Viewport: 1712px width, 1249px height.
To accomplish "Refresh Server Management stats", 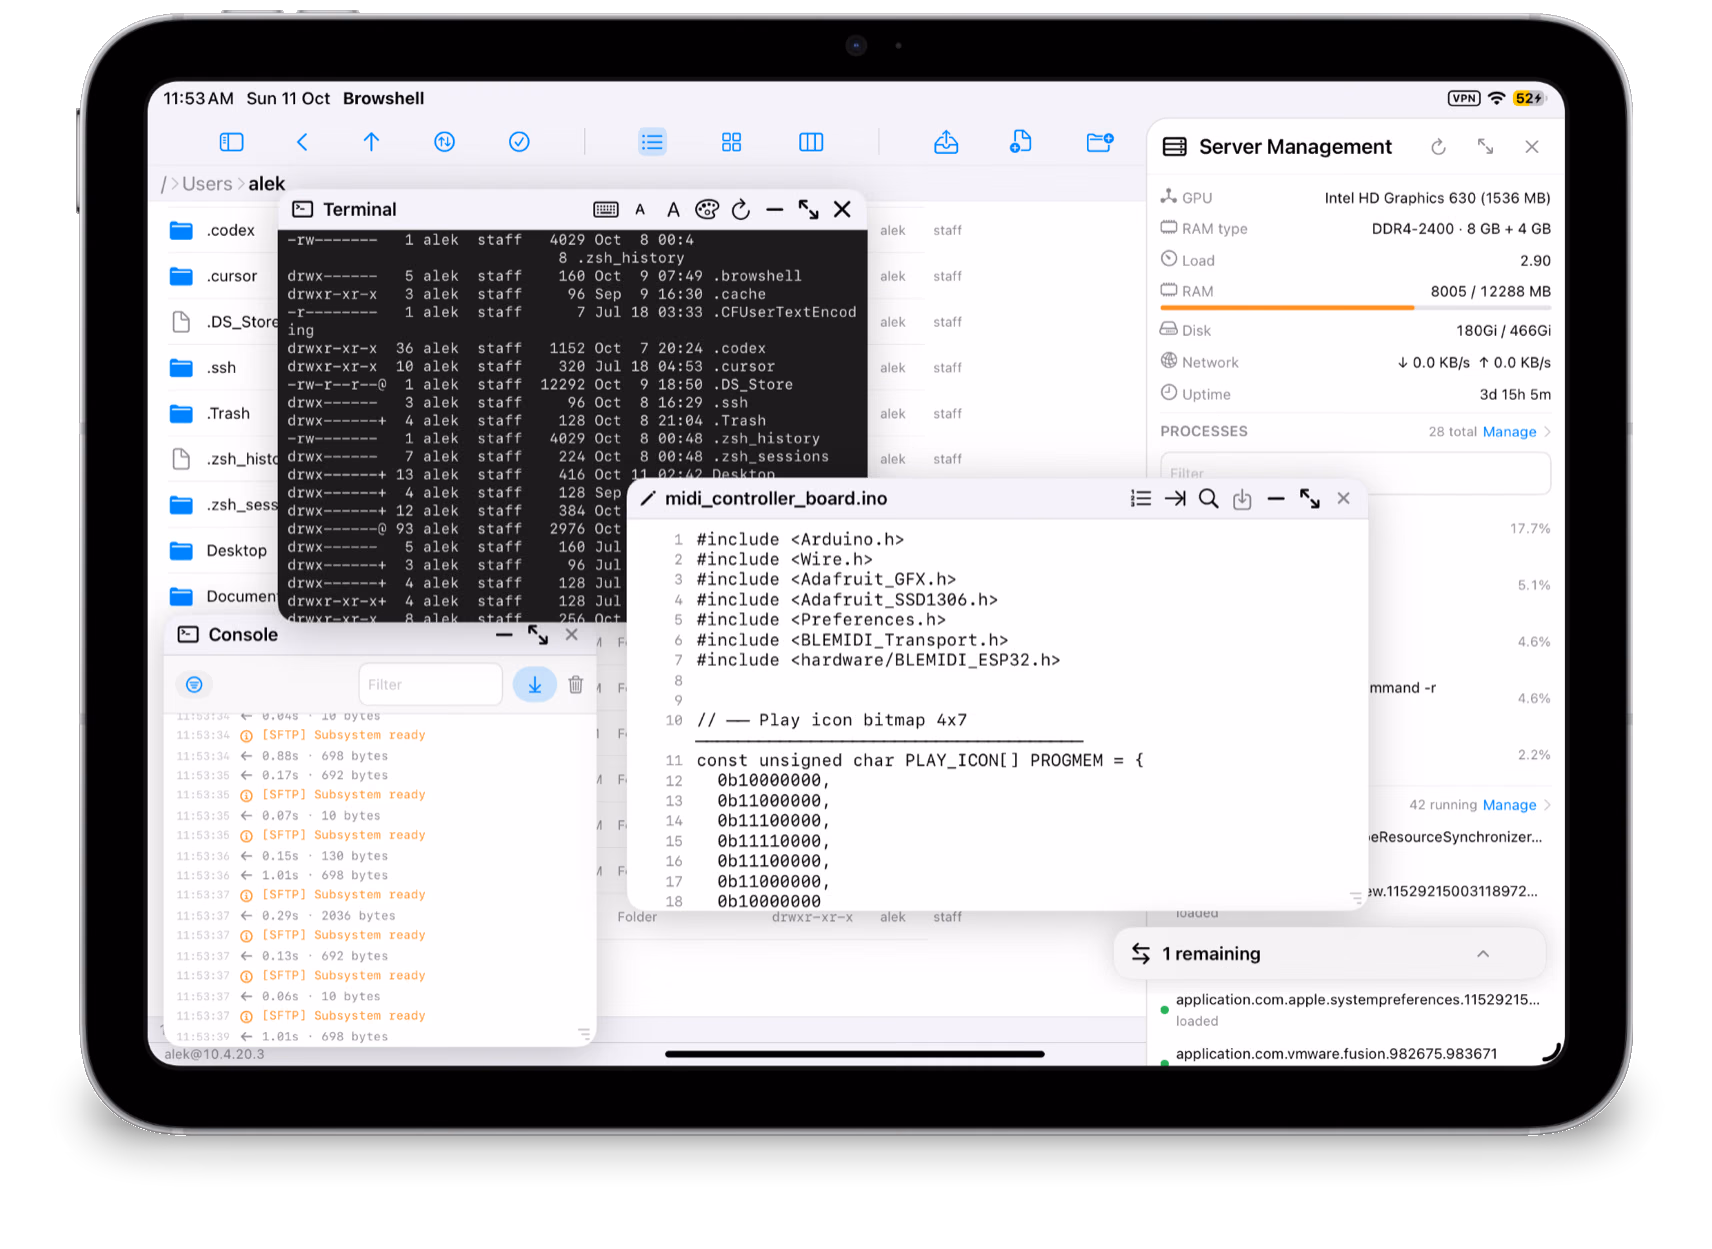I will click(x=1438, y=147).
